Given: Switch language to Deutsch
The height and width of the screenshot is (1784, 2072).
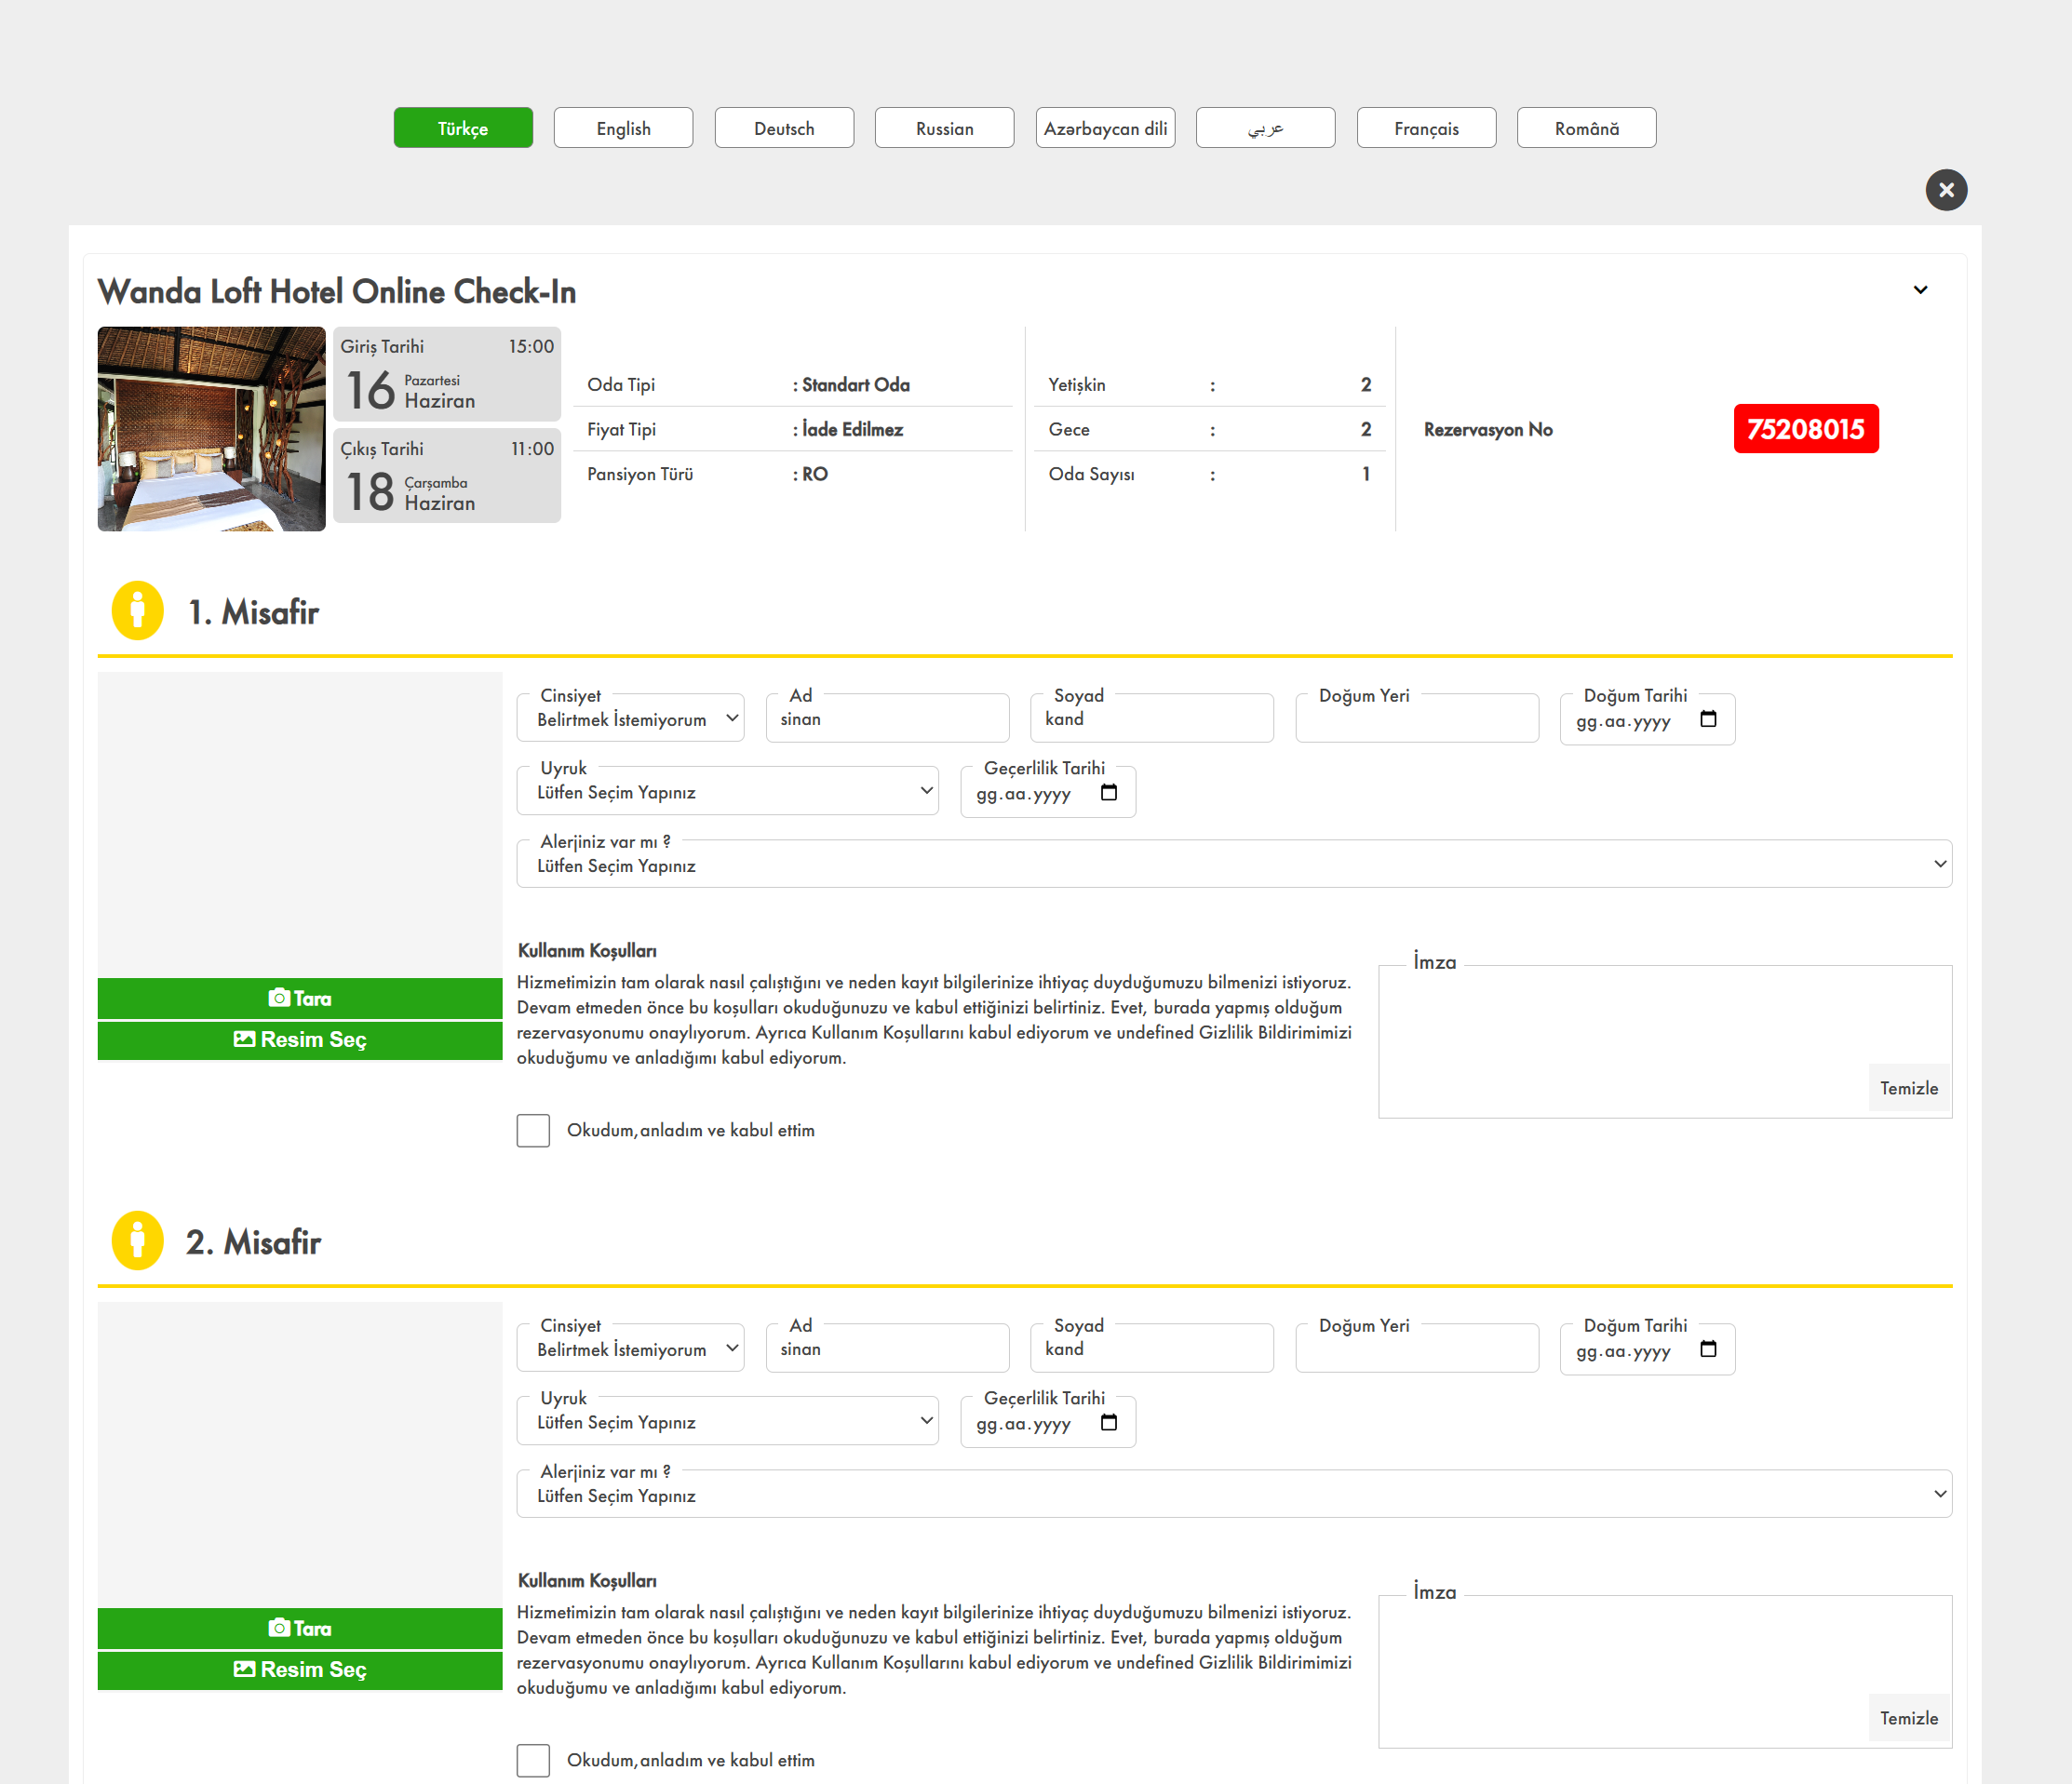Looking at the screenshot, I should coord(784,128).
